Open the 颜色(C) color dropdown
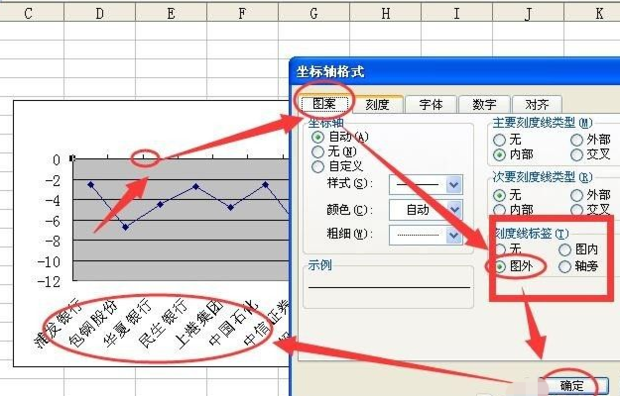Image resolution: width=620 pixels, height=396 pixels. pyautogui.click(x=454, y=210)
